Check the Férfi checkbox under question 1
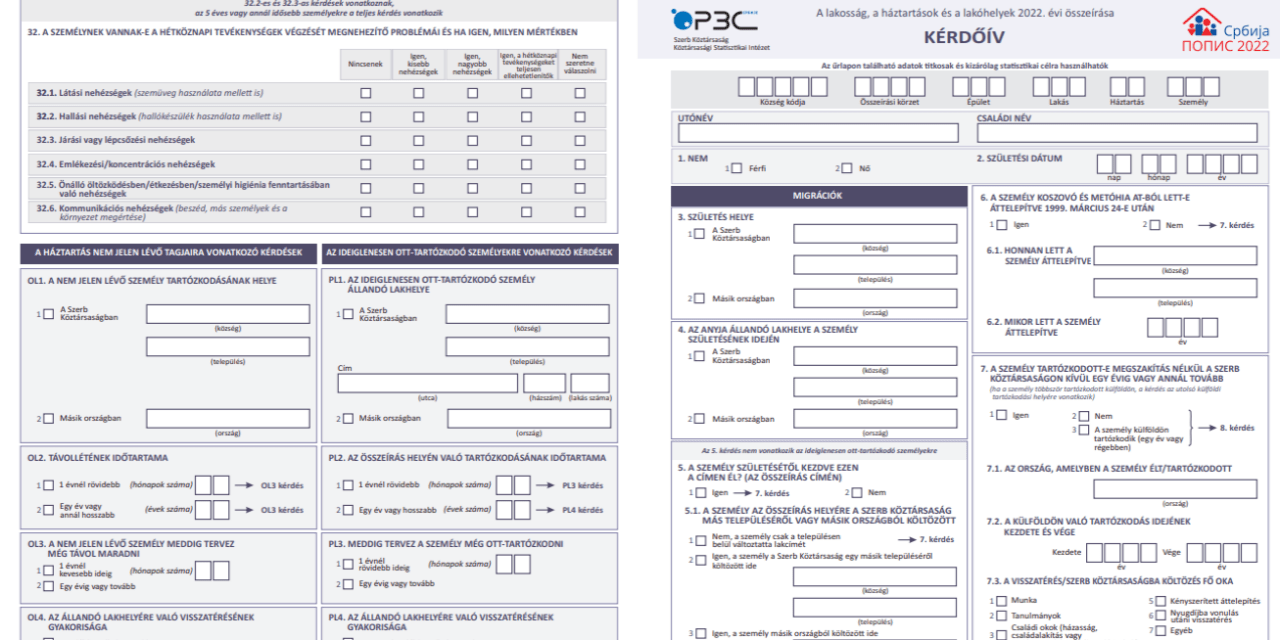The image size is (1280, 640). click(737, 169)
